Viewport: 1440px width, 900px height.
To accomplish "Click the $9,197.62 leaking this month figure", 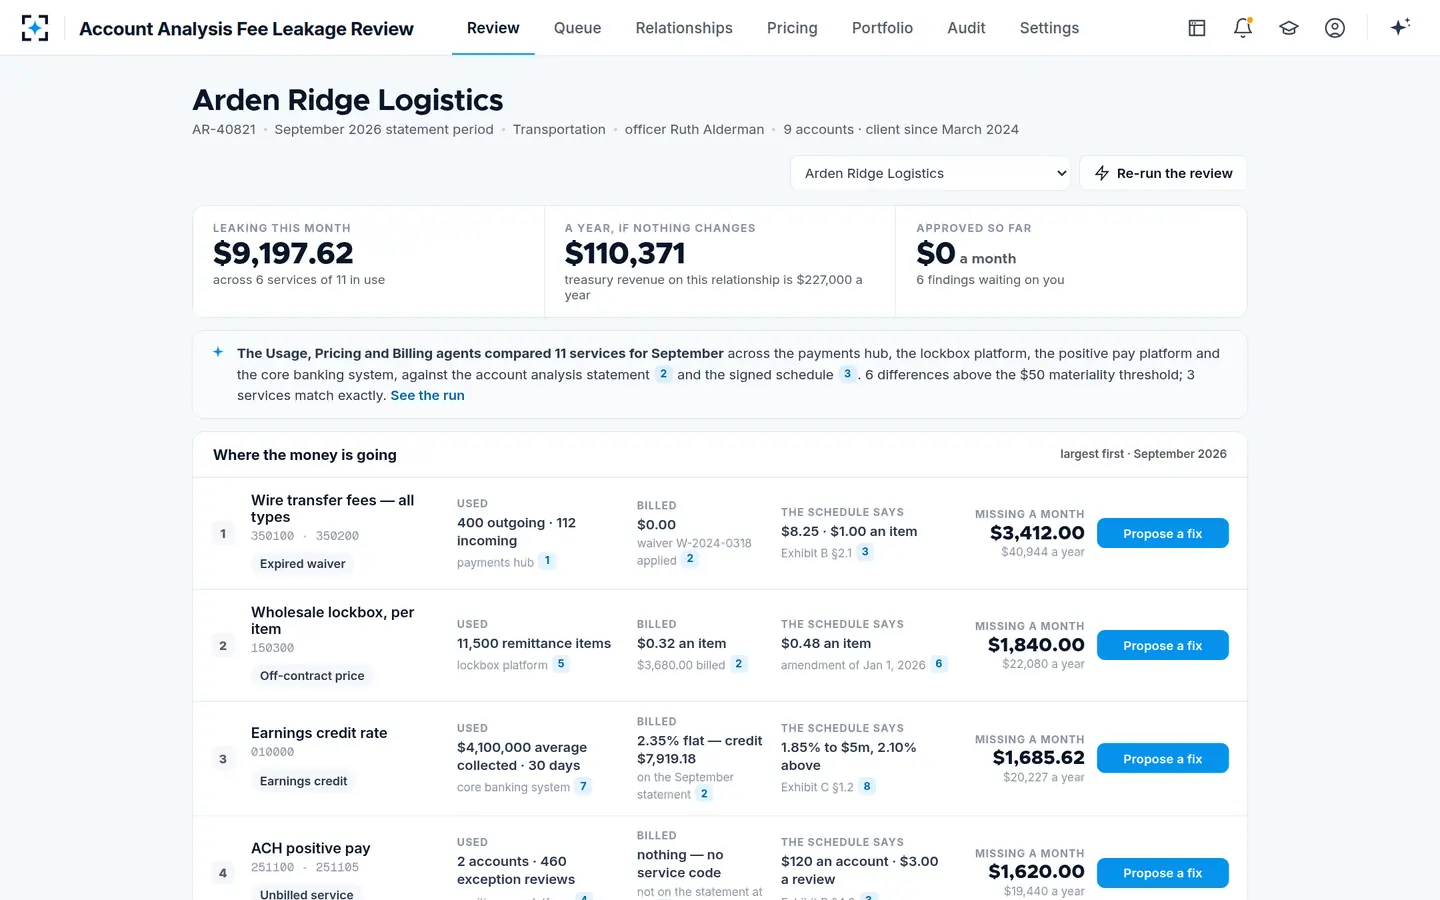I will pos(283,253).
